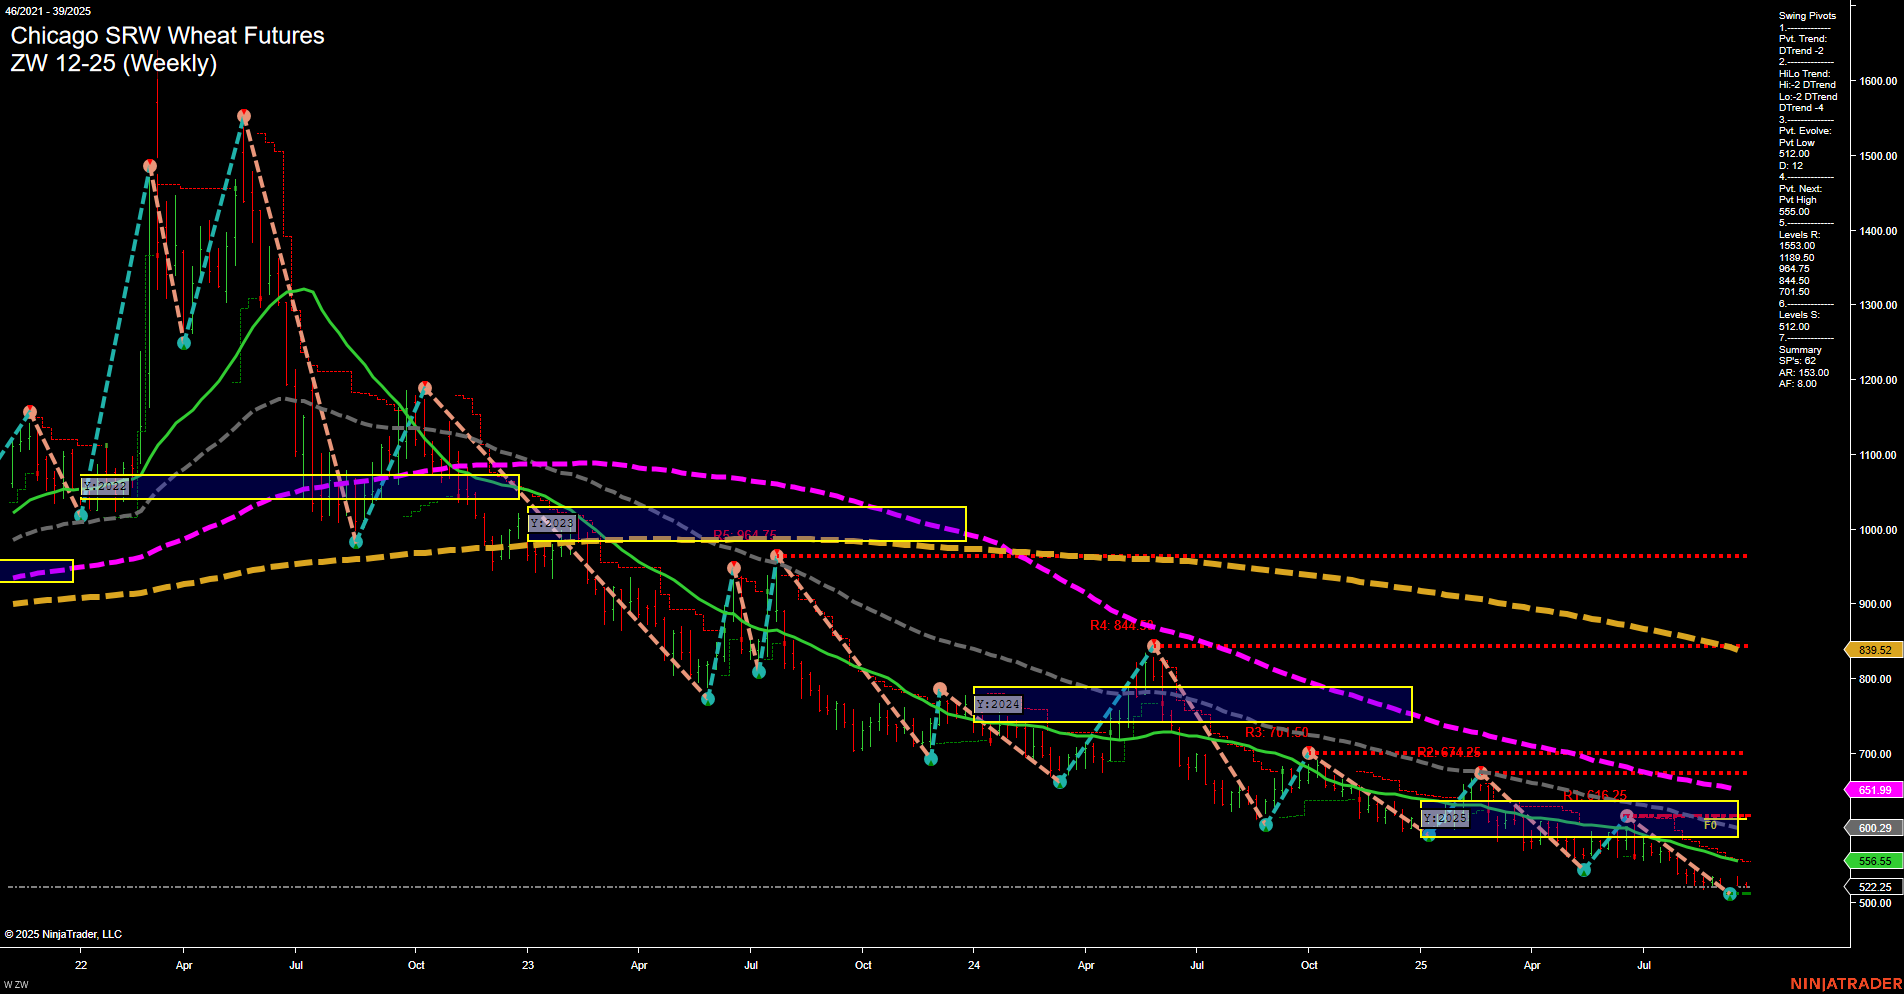Click the teal pivot low marker below Y:2023 box
Viewport: 1904px width, 994px height.
(x=708, y=698)
